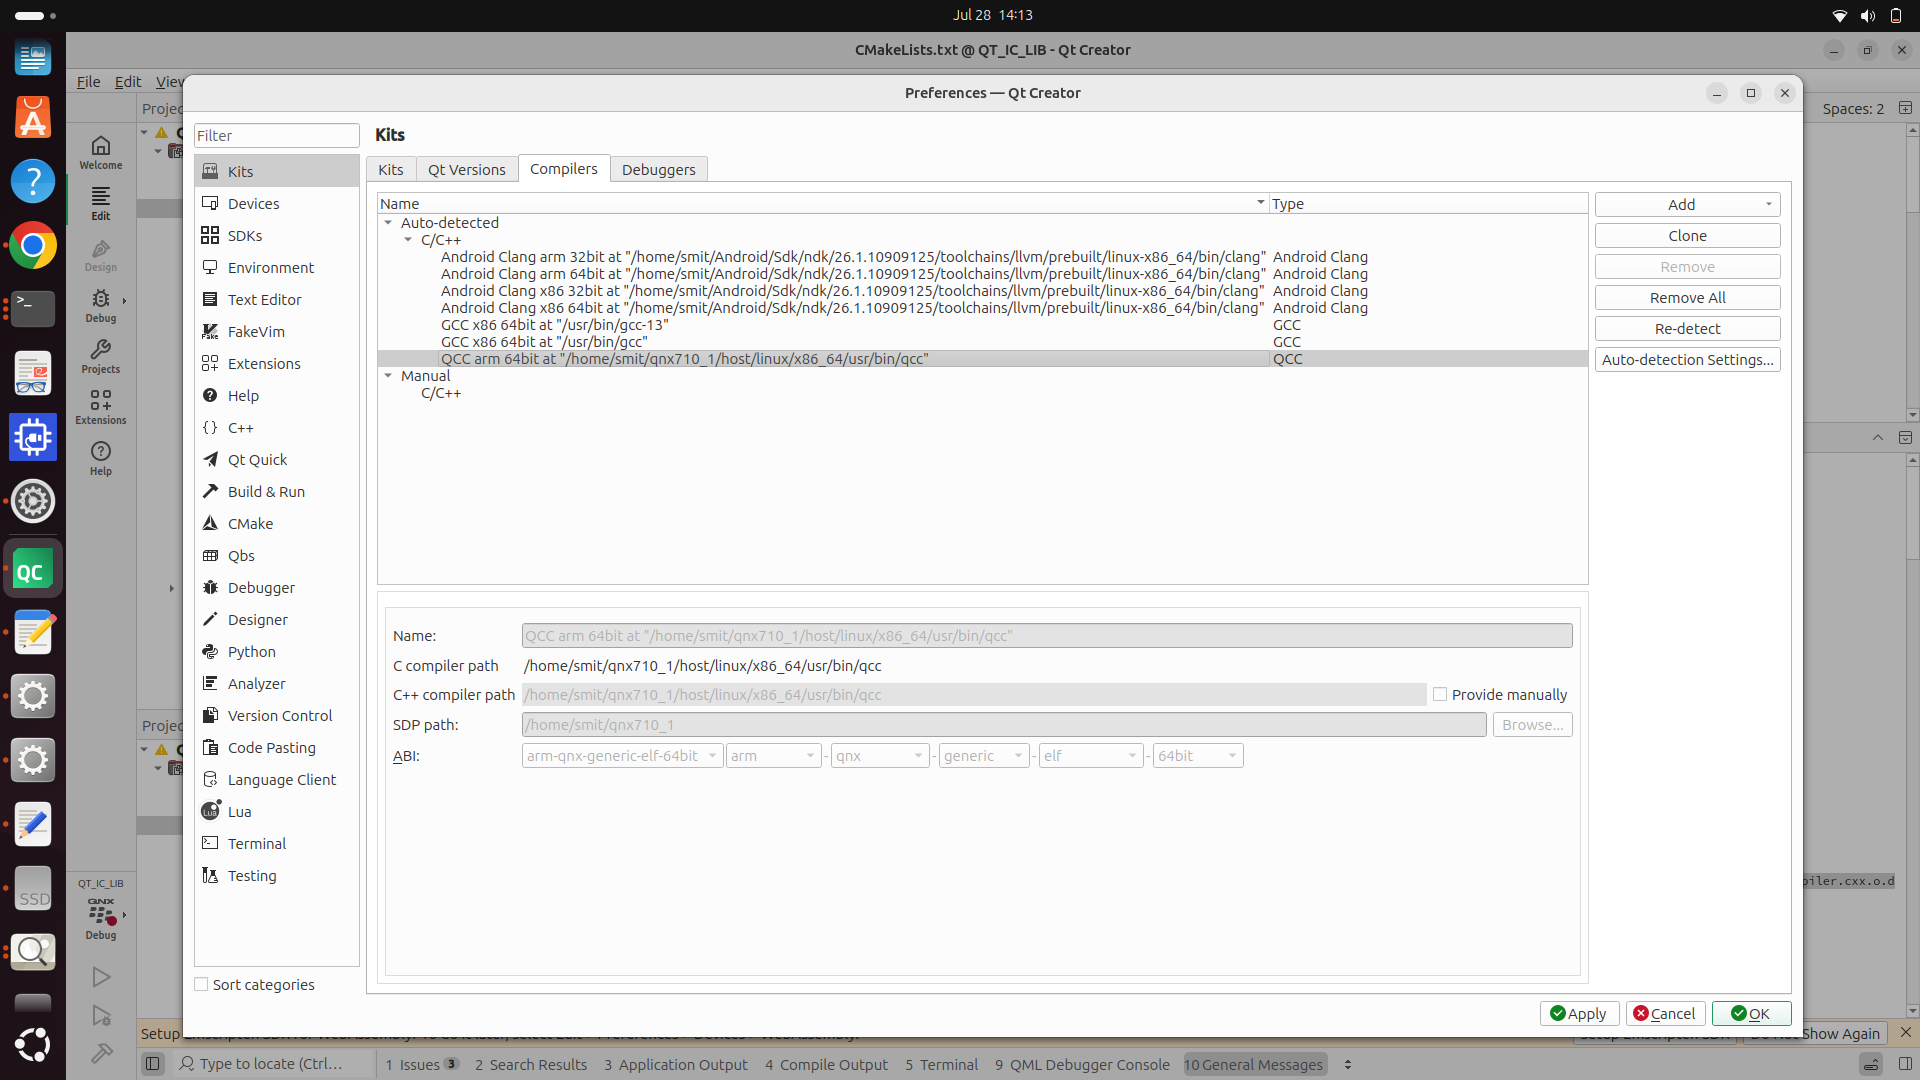The image size is (1920, 1080).
Task: Open Python category
Action: [277, 651]
